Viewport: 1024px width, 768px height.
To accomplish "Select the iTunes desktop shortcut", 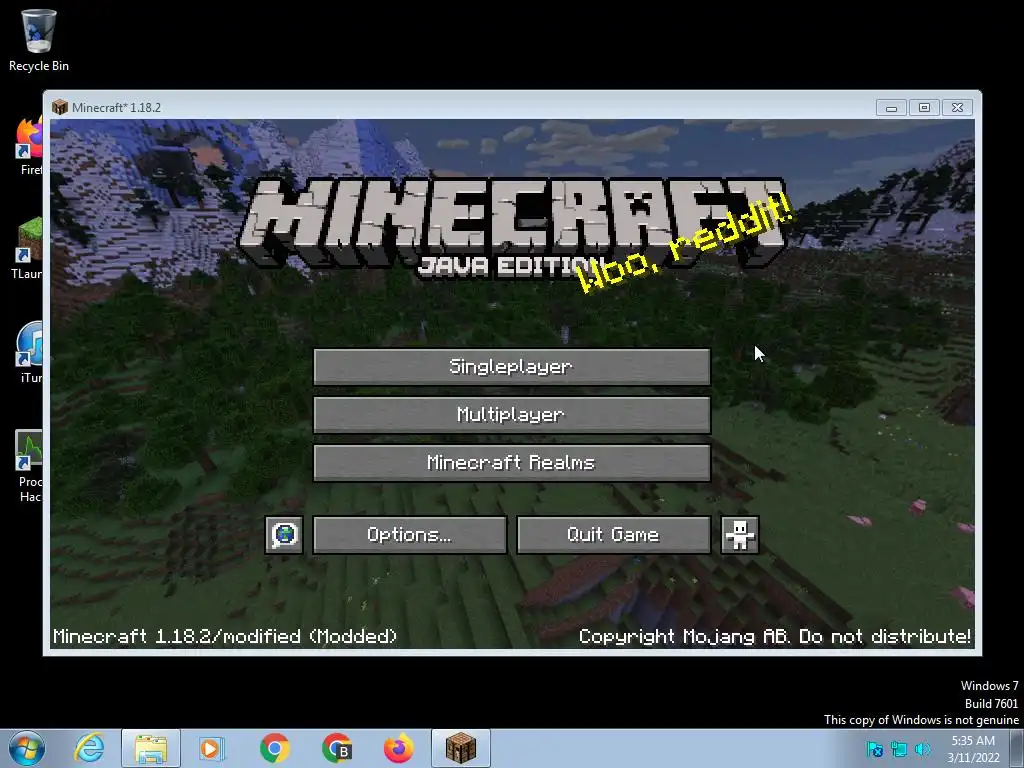I will 30,353.
